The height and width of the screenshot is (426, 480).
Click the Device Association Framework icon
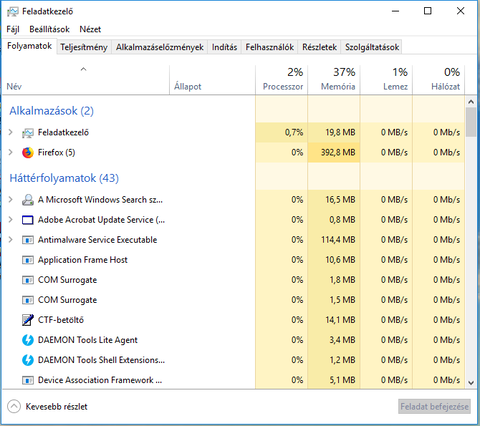pyautogui.click(x=28, y=380)
